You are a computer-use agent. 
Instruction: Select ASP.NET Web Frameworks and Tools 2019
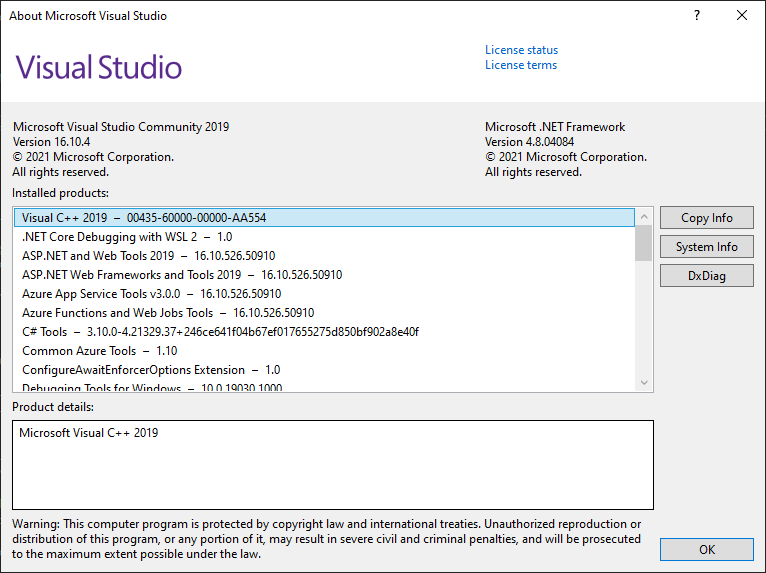[x=324, y=275]
